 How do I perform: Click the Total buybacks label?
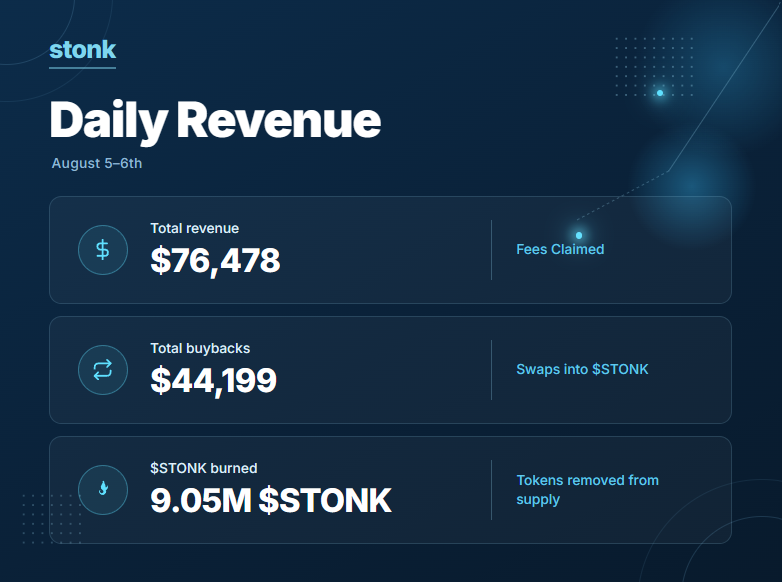coord(200,348)
